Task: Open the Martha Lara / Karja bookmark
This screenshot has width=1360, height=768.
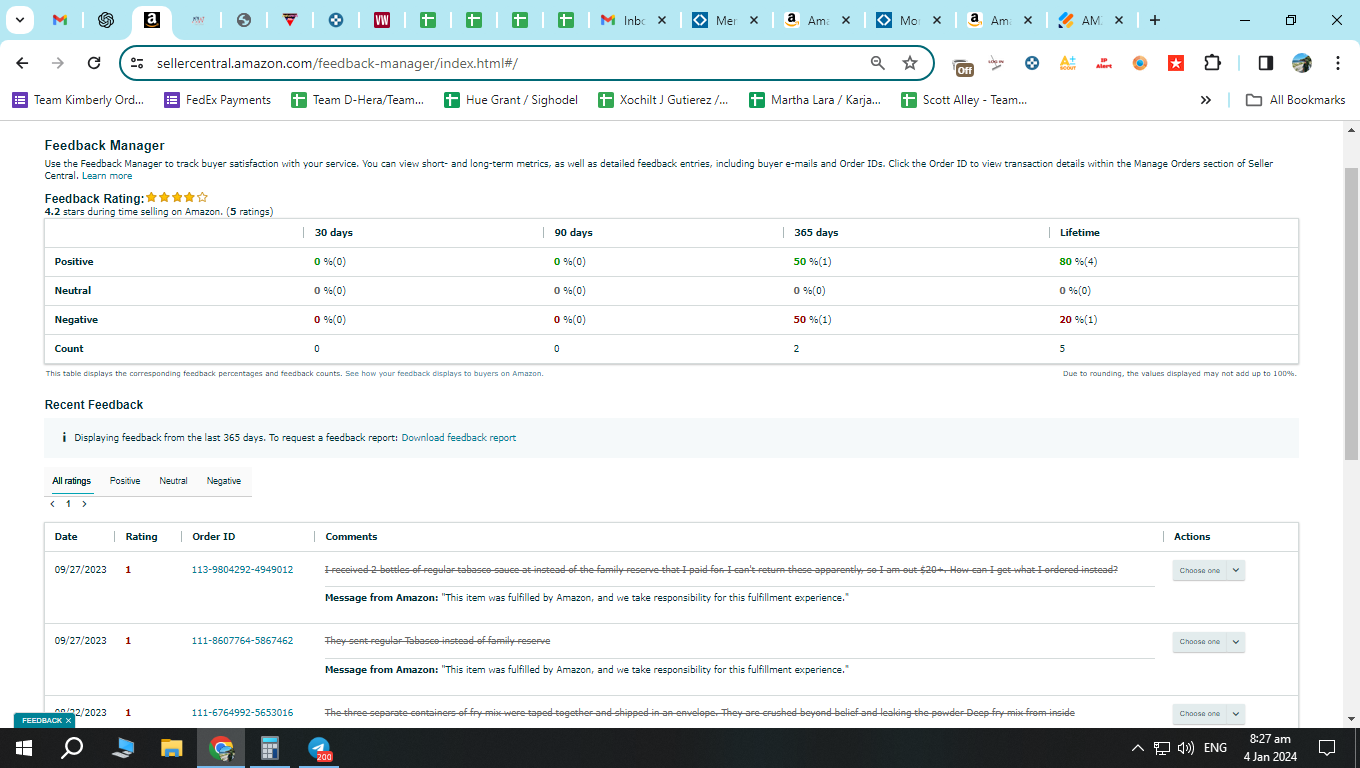Action: [x=815, y=100]
